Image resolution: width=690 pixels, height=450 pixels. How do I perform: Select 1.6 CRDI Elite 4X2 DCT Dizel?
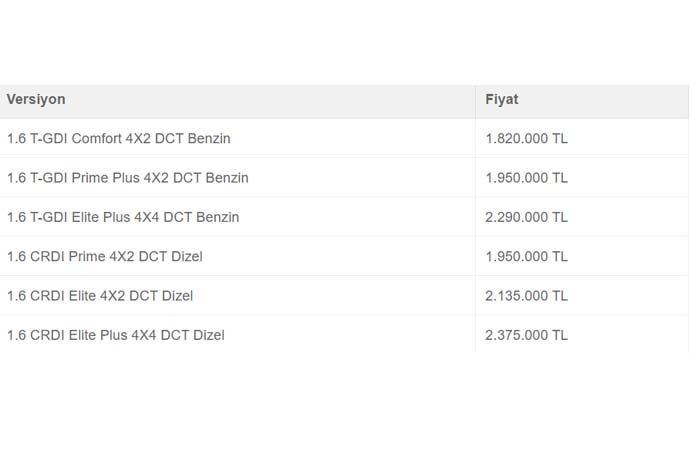pos(100,296)
